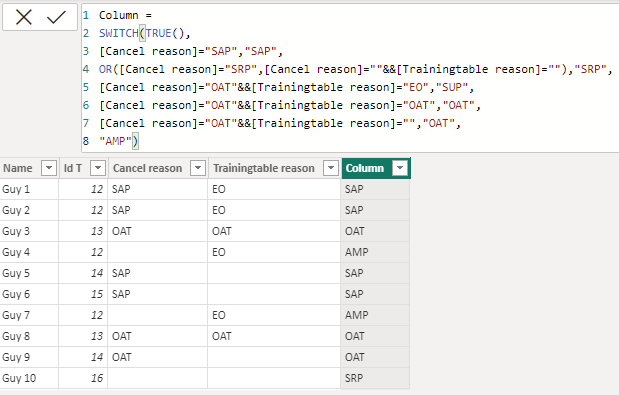Cancel the formula with the X icon
This screenshot has width=619, height=395.
coord(24,17)
